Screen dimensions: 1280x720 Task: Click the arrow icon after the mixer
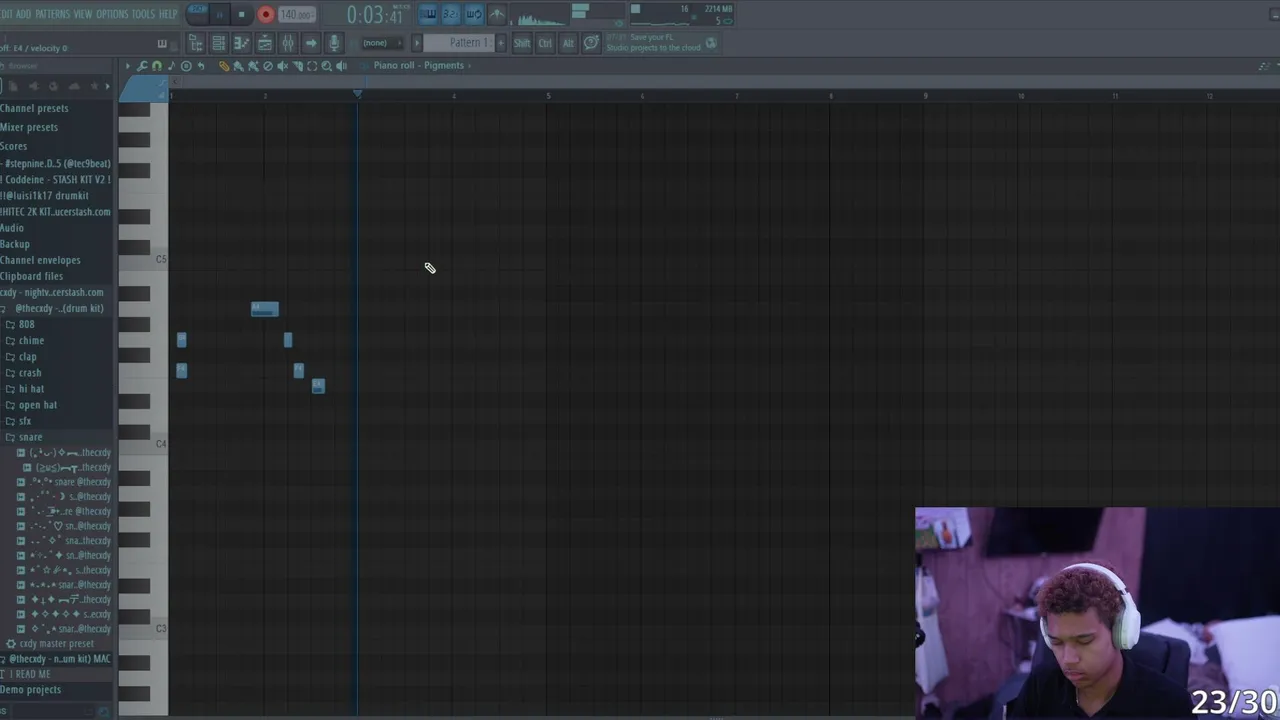[x=311, y=43]
